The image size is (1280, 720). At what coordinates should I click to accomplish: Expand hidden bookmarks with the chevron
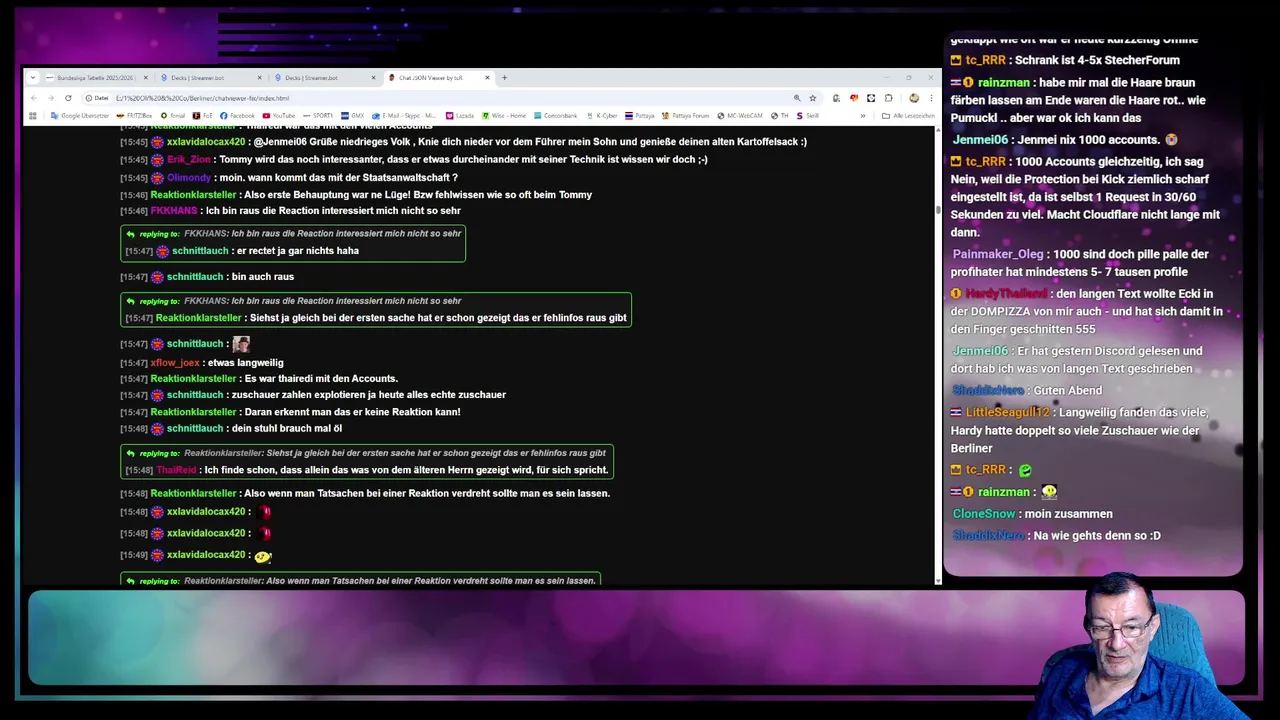(863, 115)
